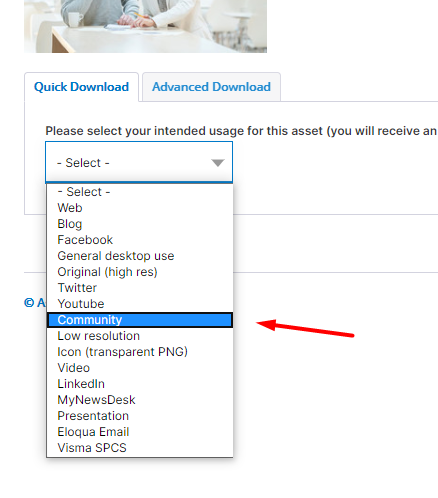Image resolution: width=438 pixels, height=498 pixels.
Task: Choose Visma SPCS from the list
Action: (140, 448)
